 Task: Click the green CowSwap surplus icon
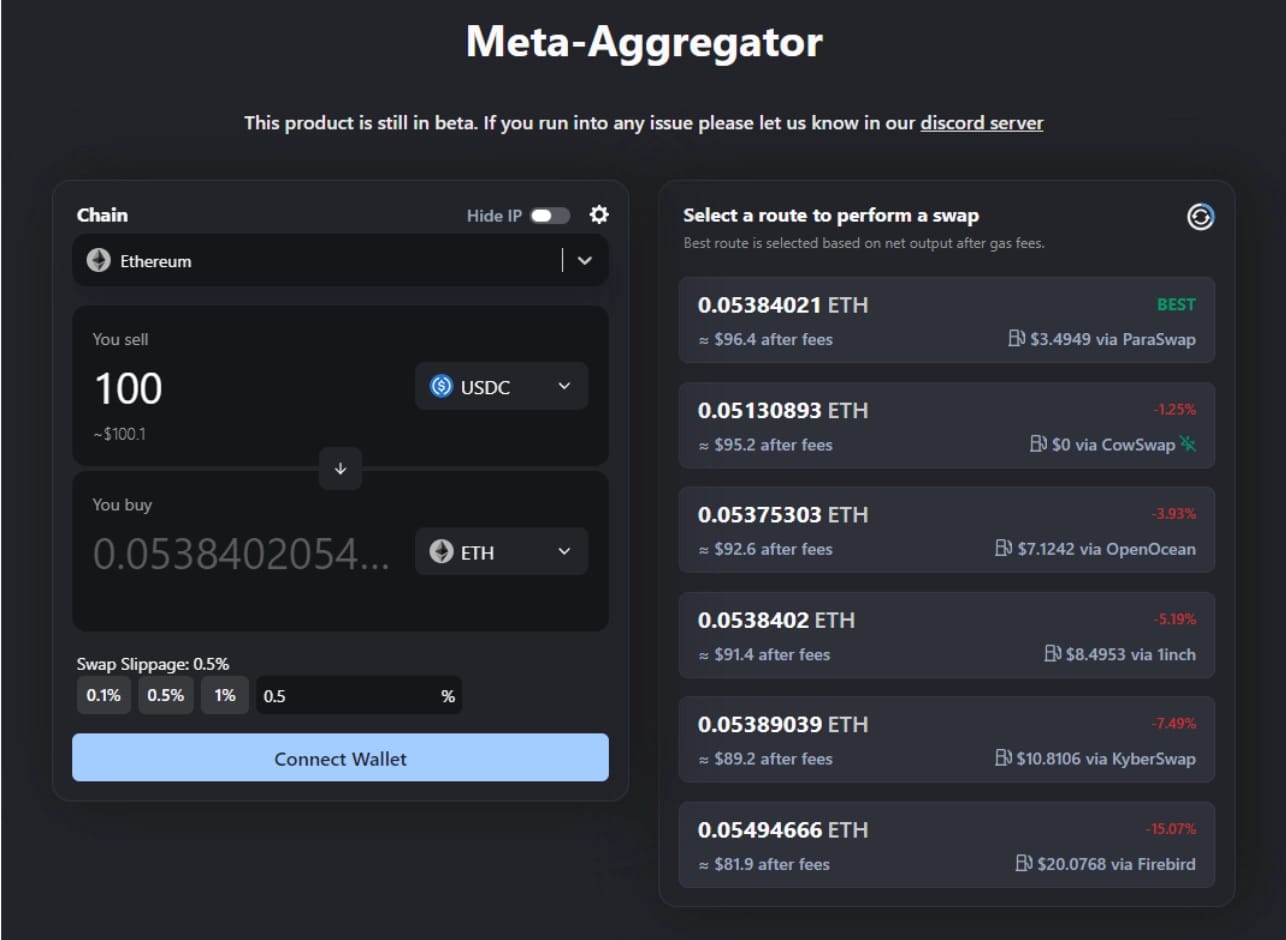(x=1188, y=444)
